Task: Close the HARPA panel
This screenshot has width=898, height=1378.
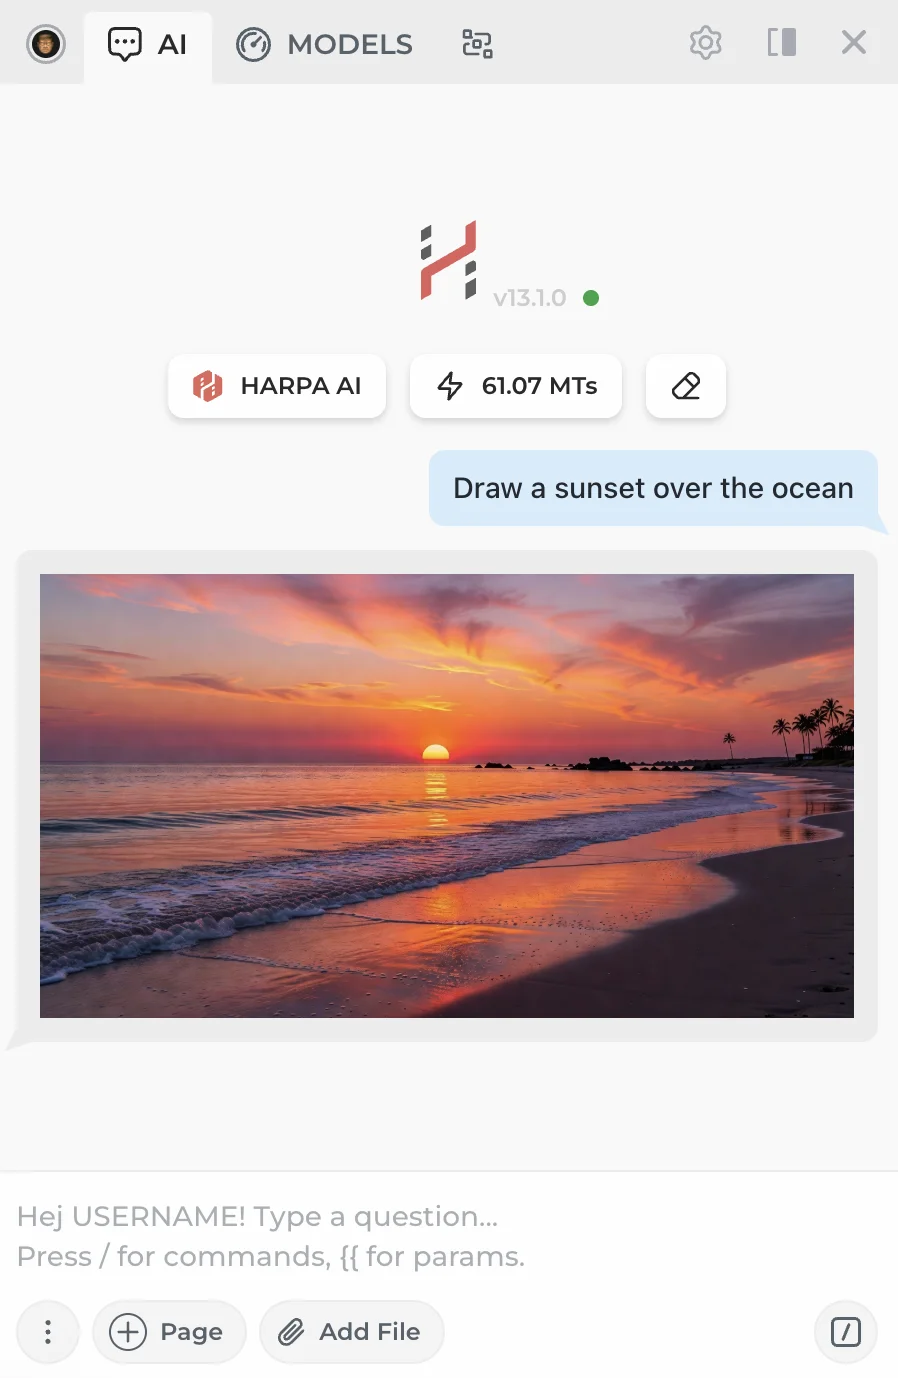Action: [x=854, y=42]
